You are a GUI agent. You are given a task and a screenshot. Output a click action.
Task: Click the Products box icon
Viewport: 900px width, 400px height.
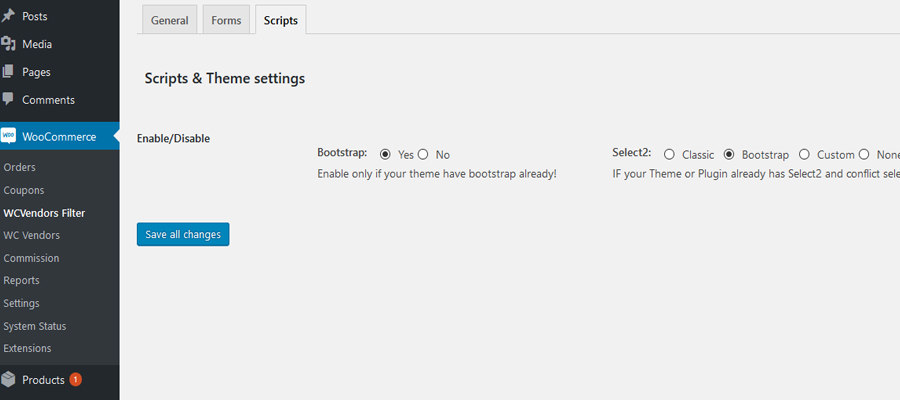coord(8,380)
